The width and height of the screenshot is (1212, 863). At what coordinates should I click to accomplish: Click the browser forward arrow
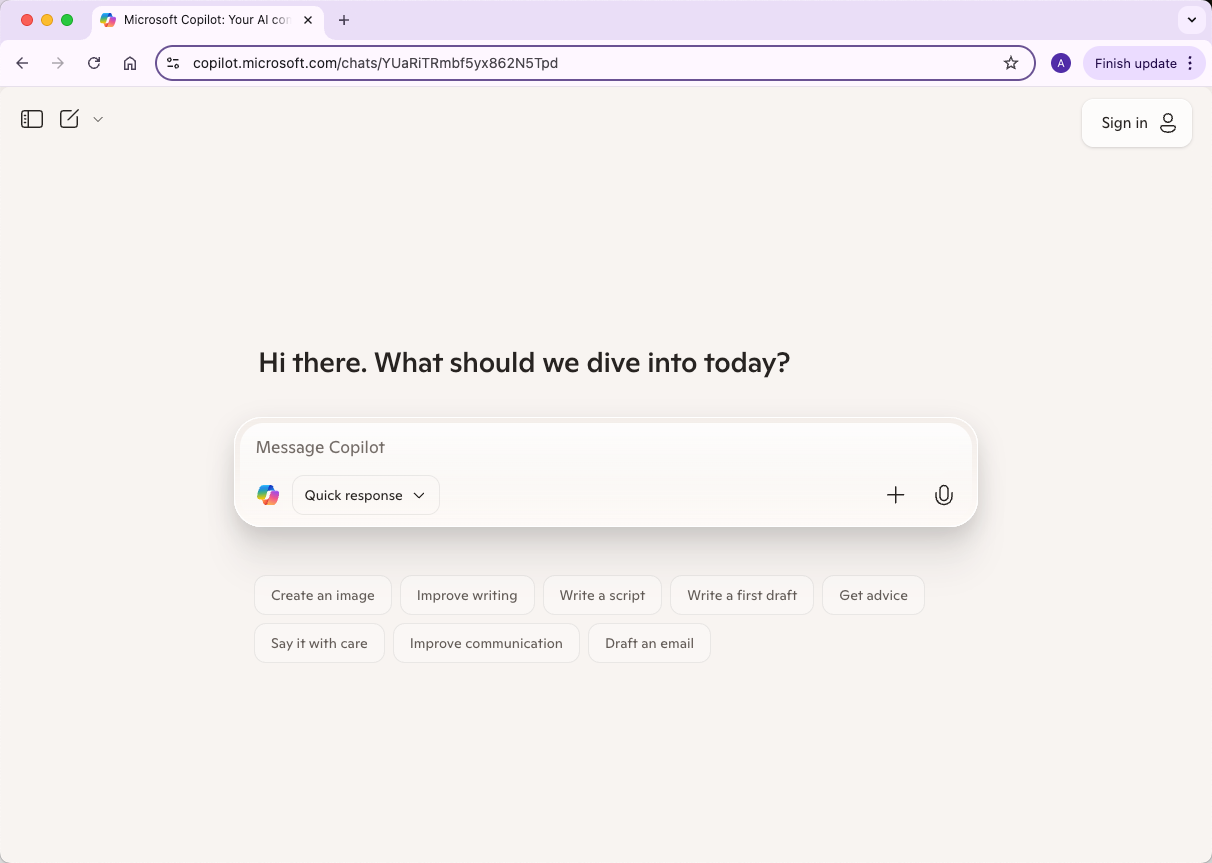coord(58,63)
